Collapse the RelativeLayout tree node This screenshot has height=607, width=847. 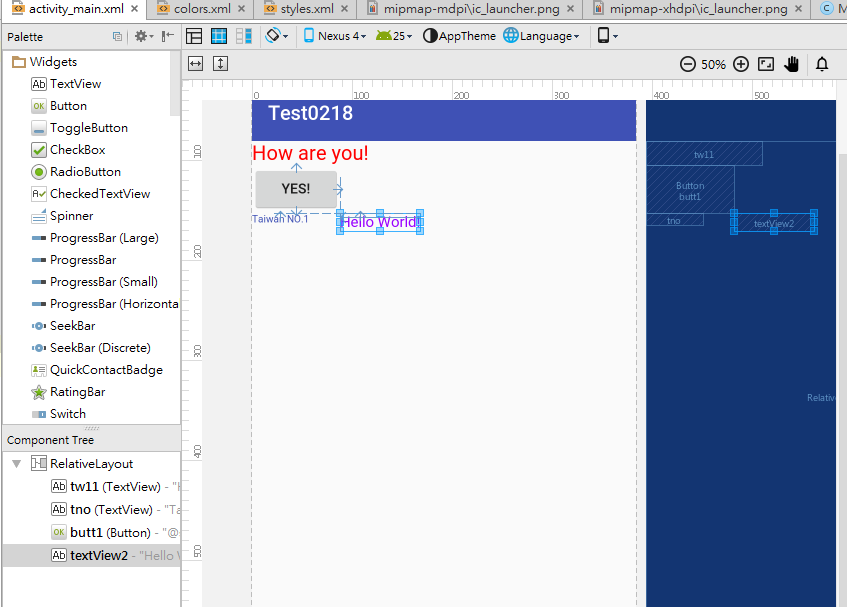17,464
